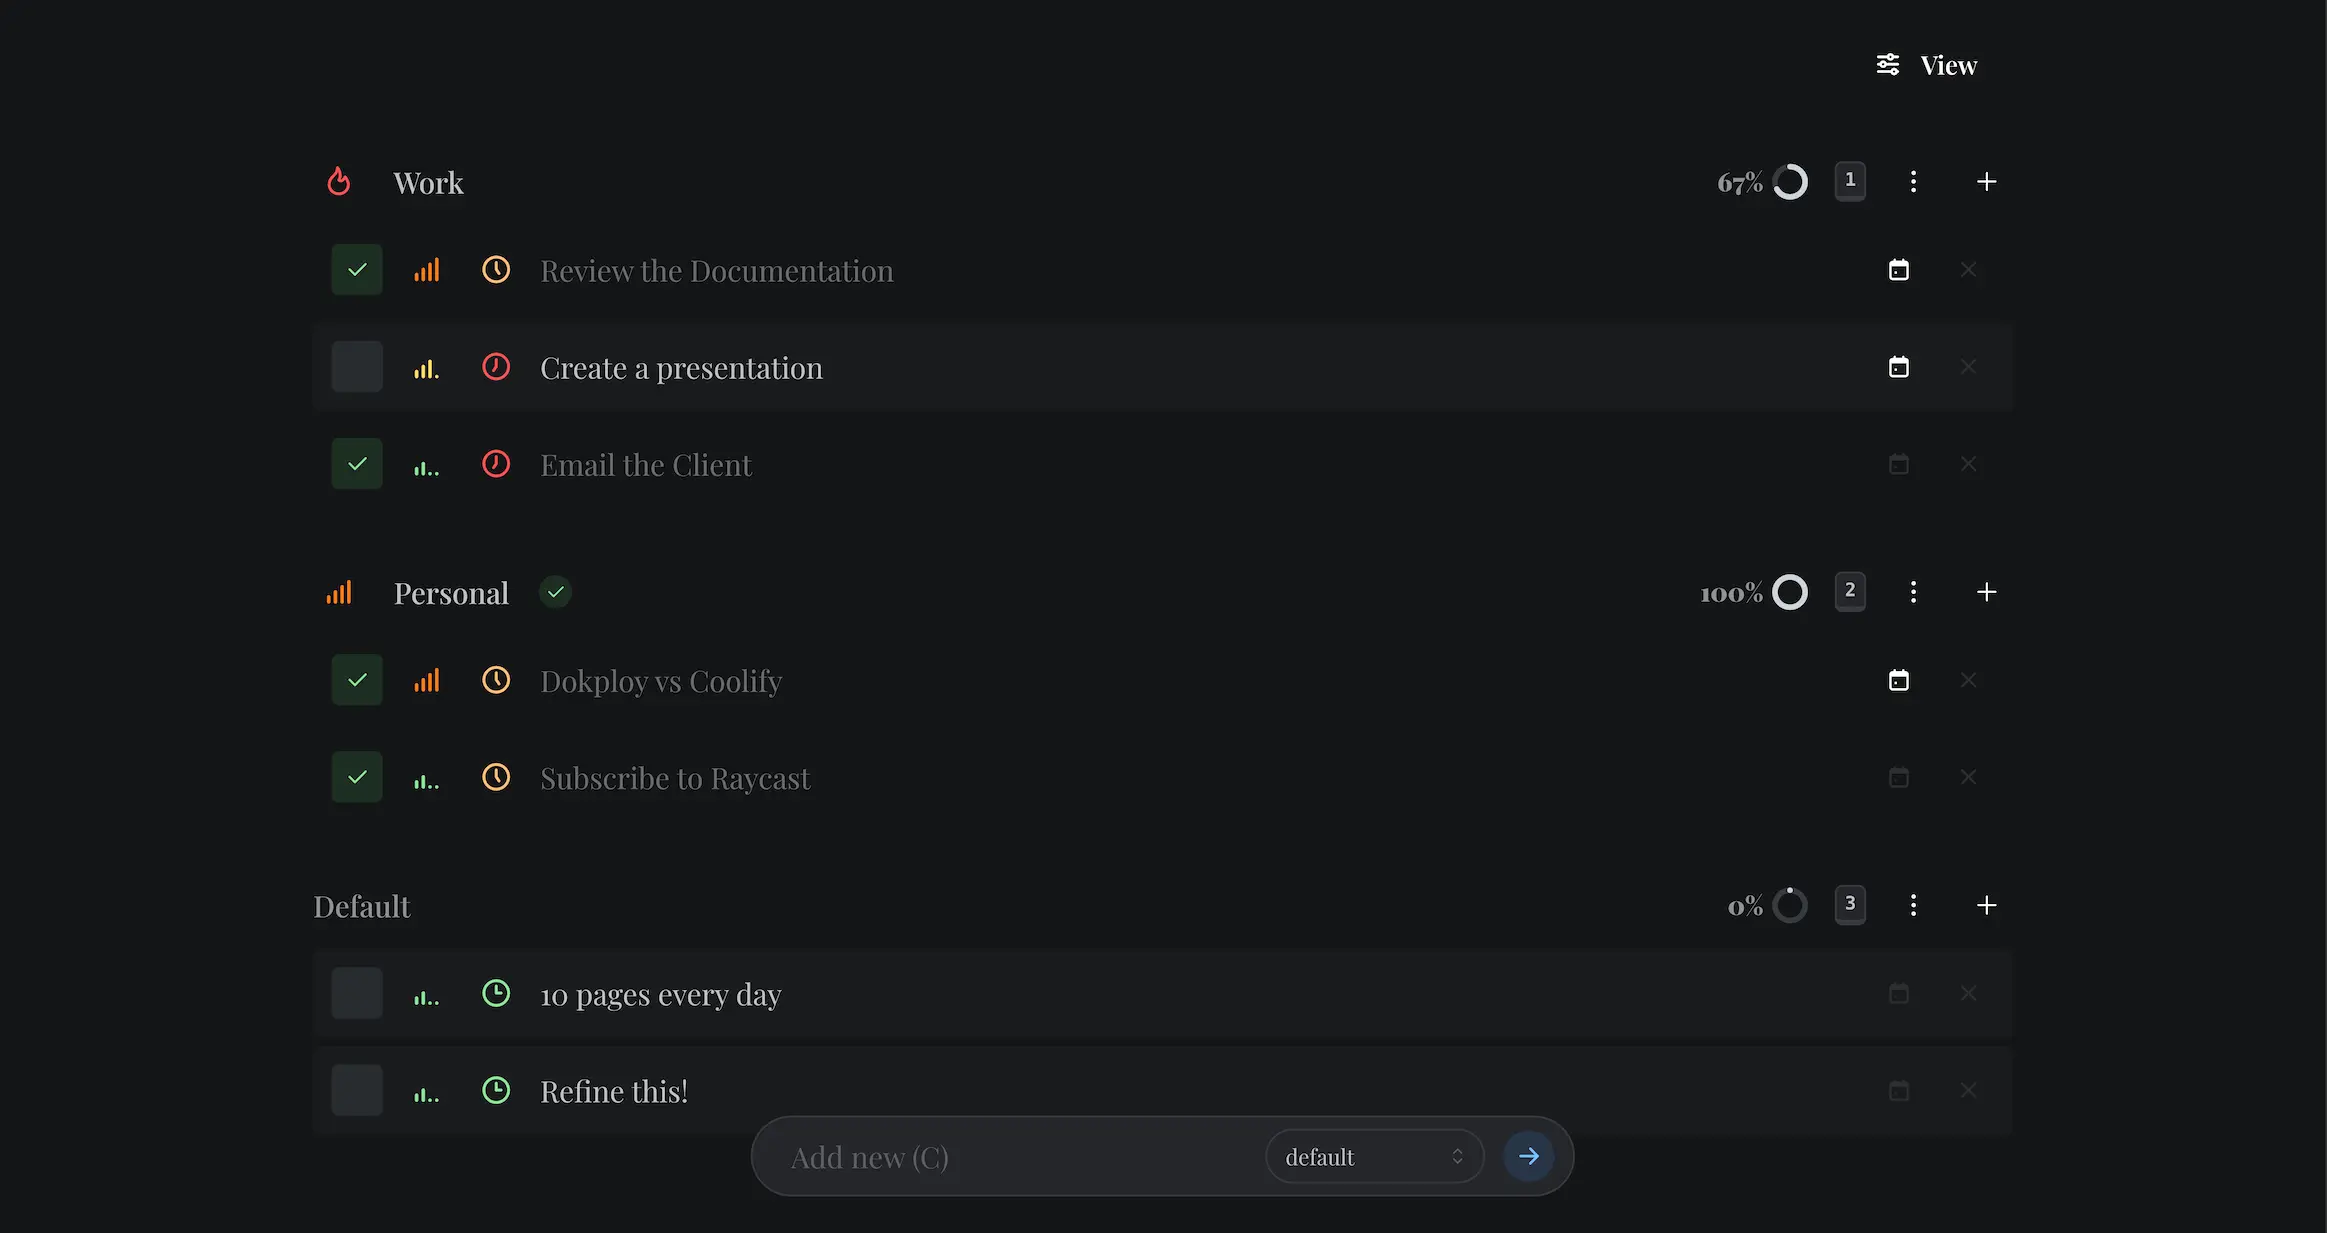
Task: Open calendar for Create a presentation
Action: [1898, 368]
